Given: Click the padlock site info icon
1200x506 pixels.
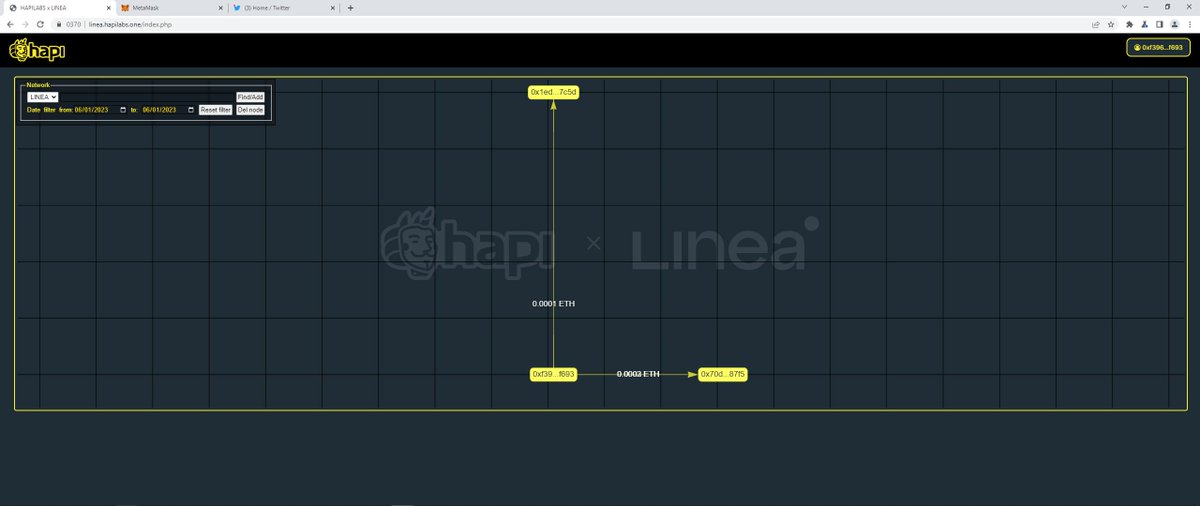Looking at the screenshot, I should click(59, 24).
